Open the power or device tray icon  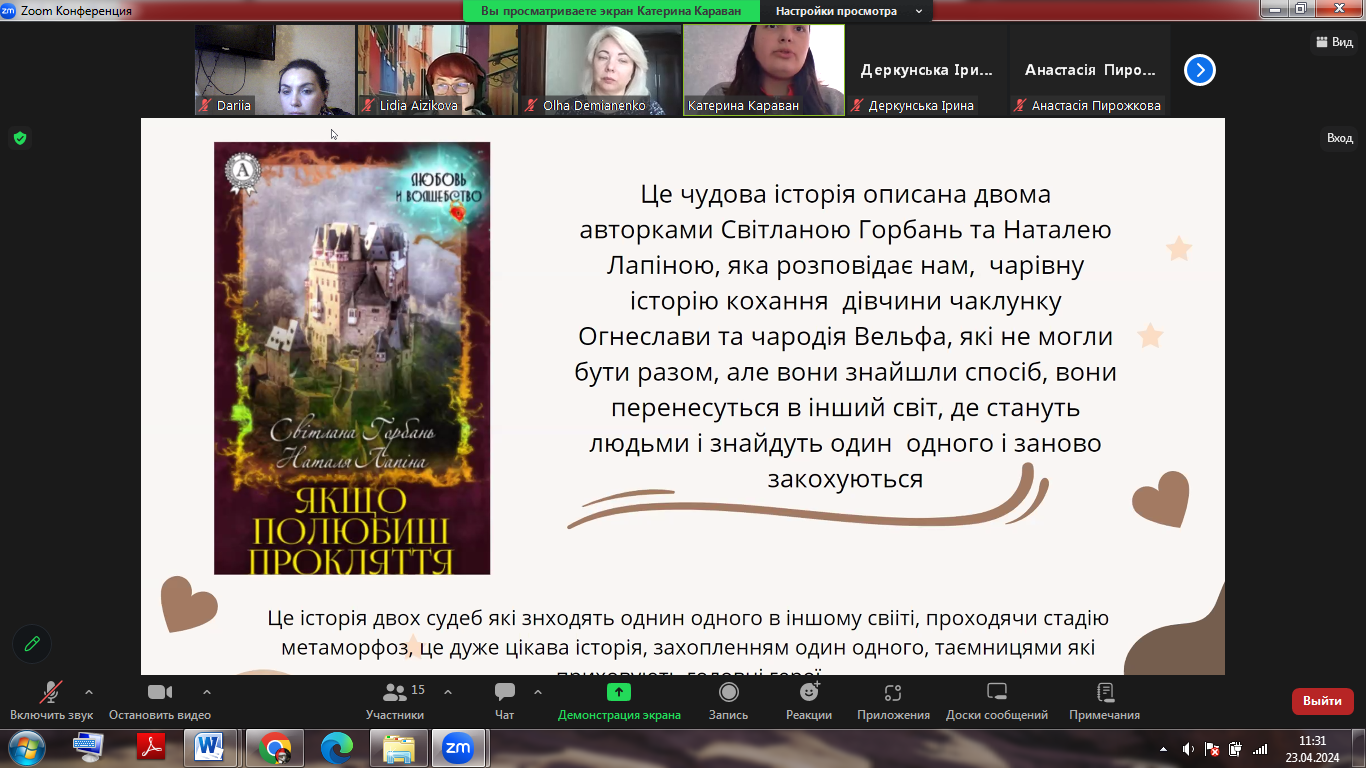1236,749
